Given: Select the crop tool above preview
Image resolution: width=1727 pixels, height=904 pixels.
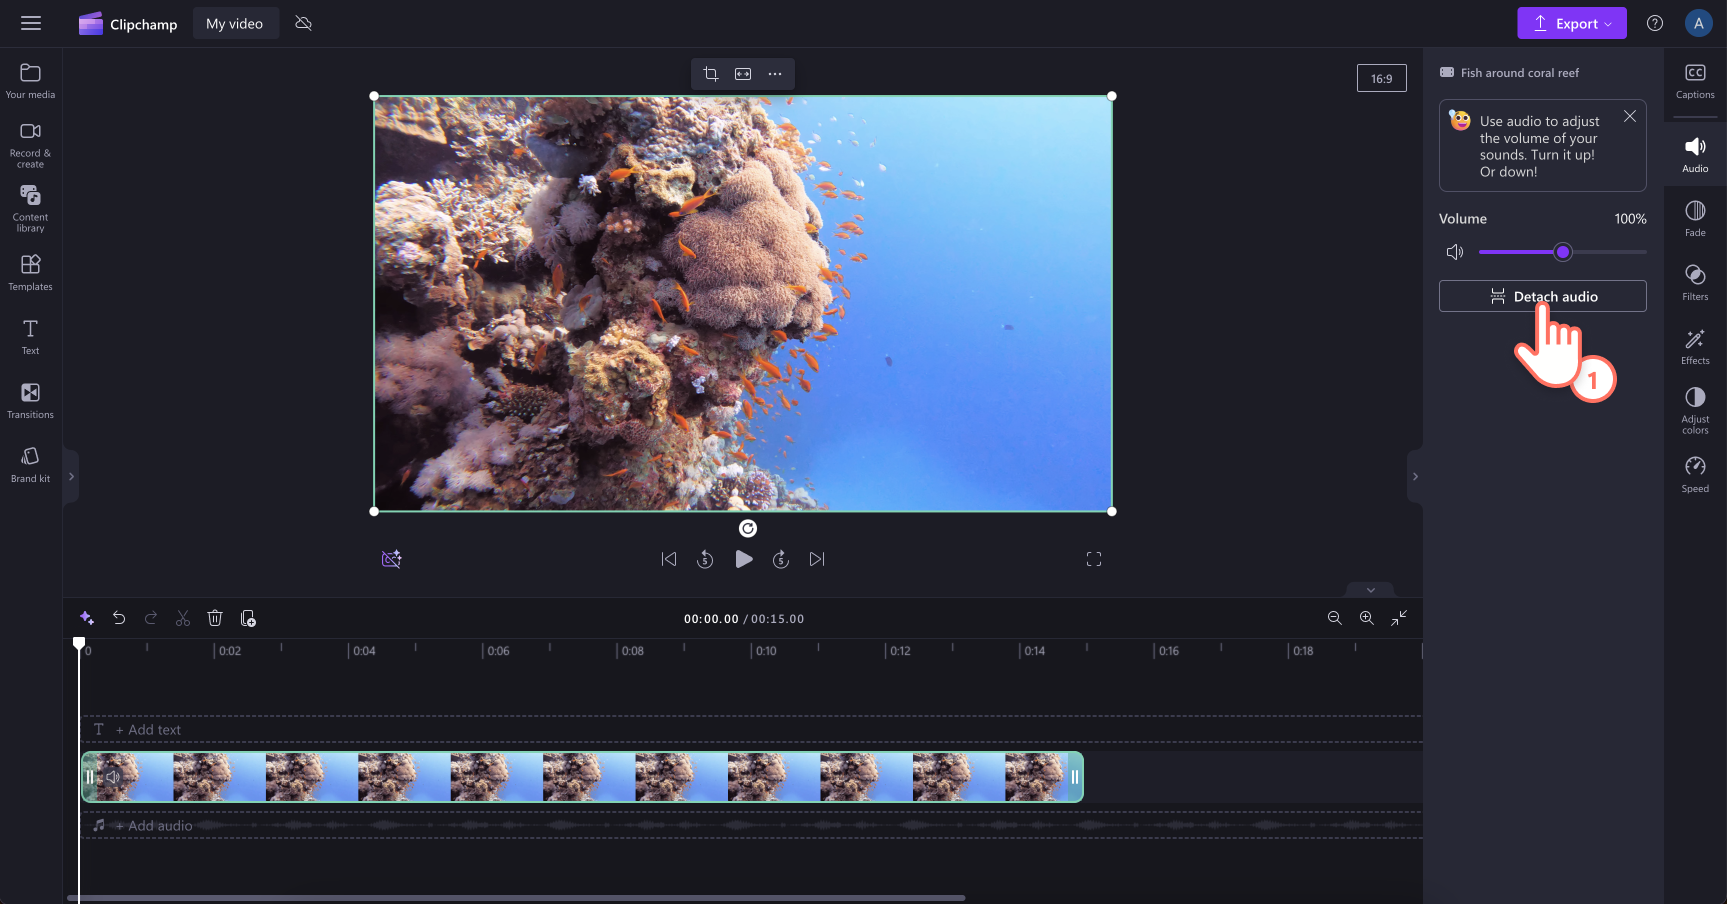Looking at the screenshot, I should click(x=711, y=74).
